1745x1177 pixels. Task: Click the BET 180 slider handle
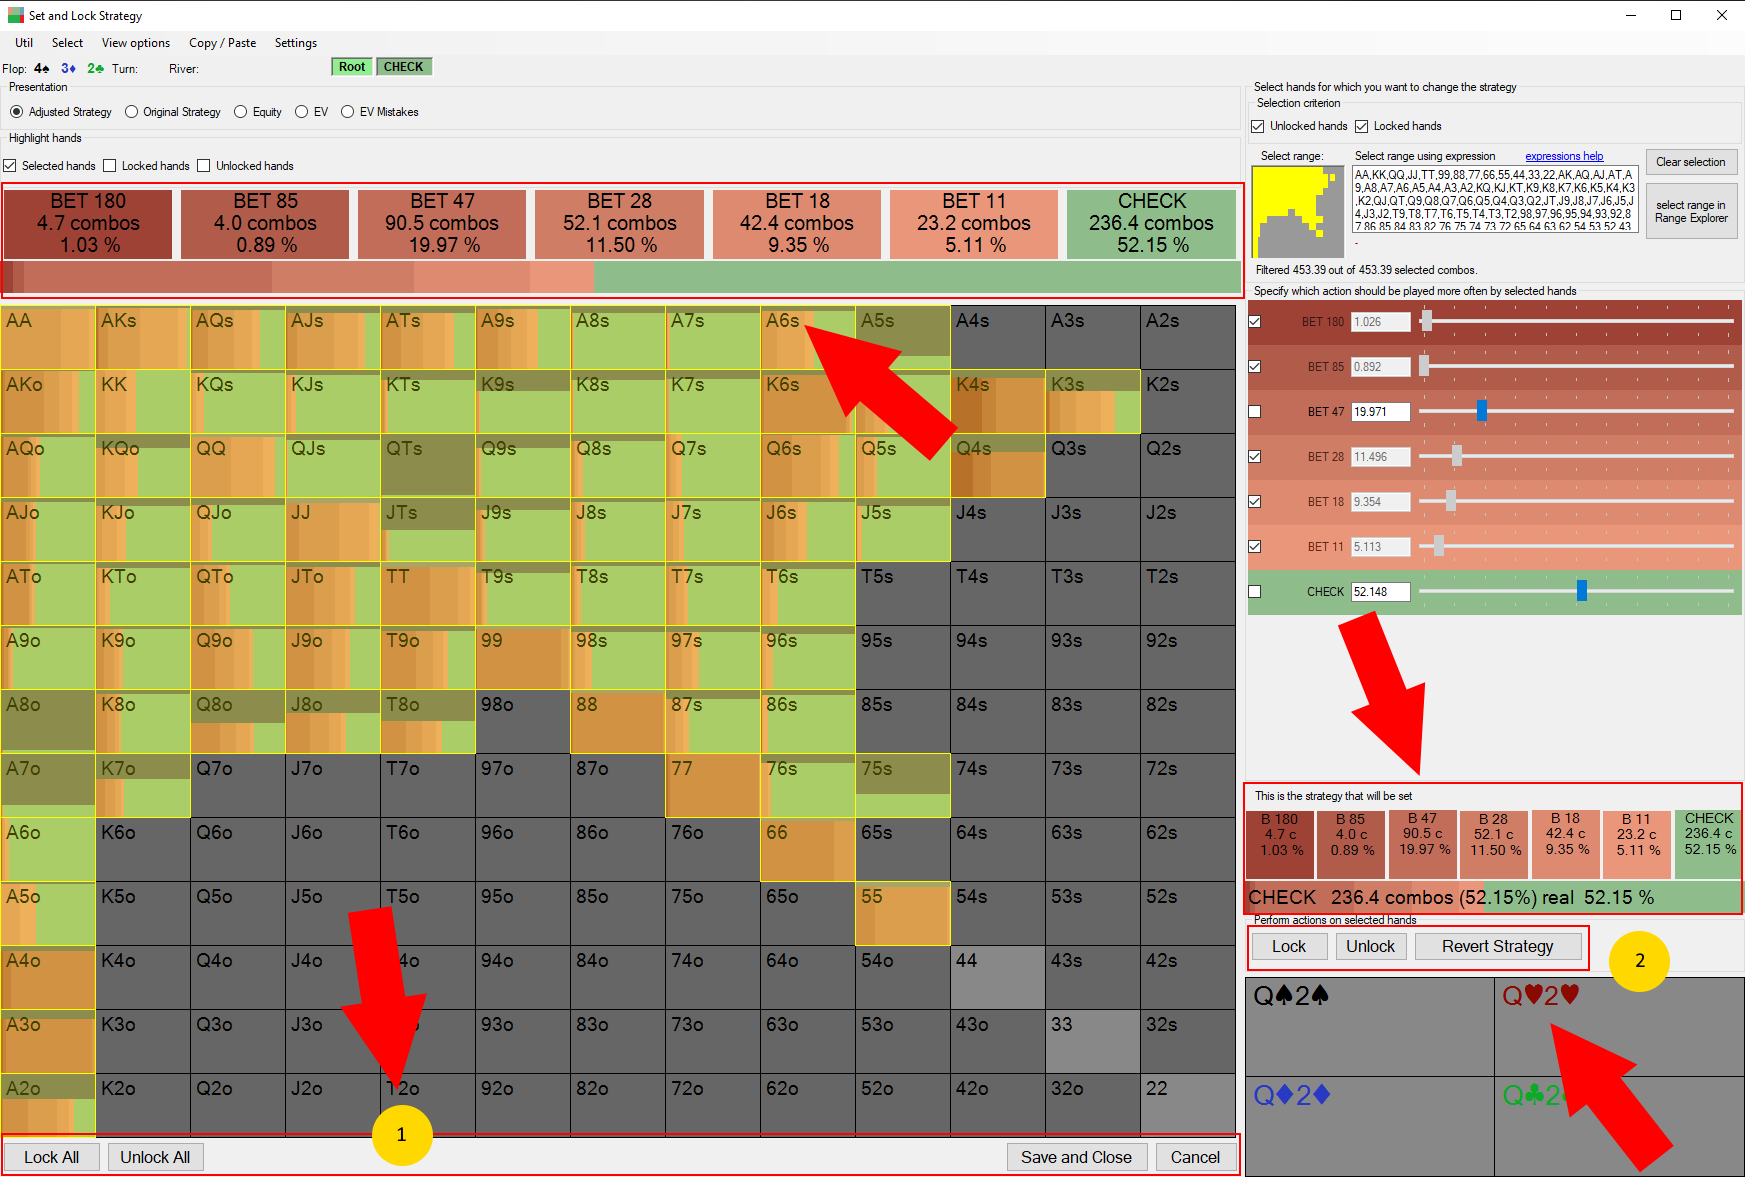point(1427,321)
